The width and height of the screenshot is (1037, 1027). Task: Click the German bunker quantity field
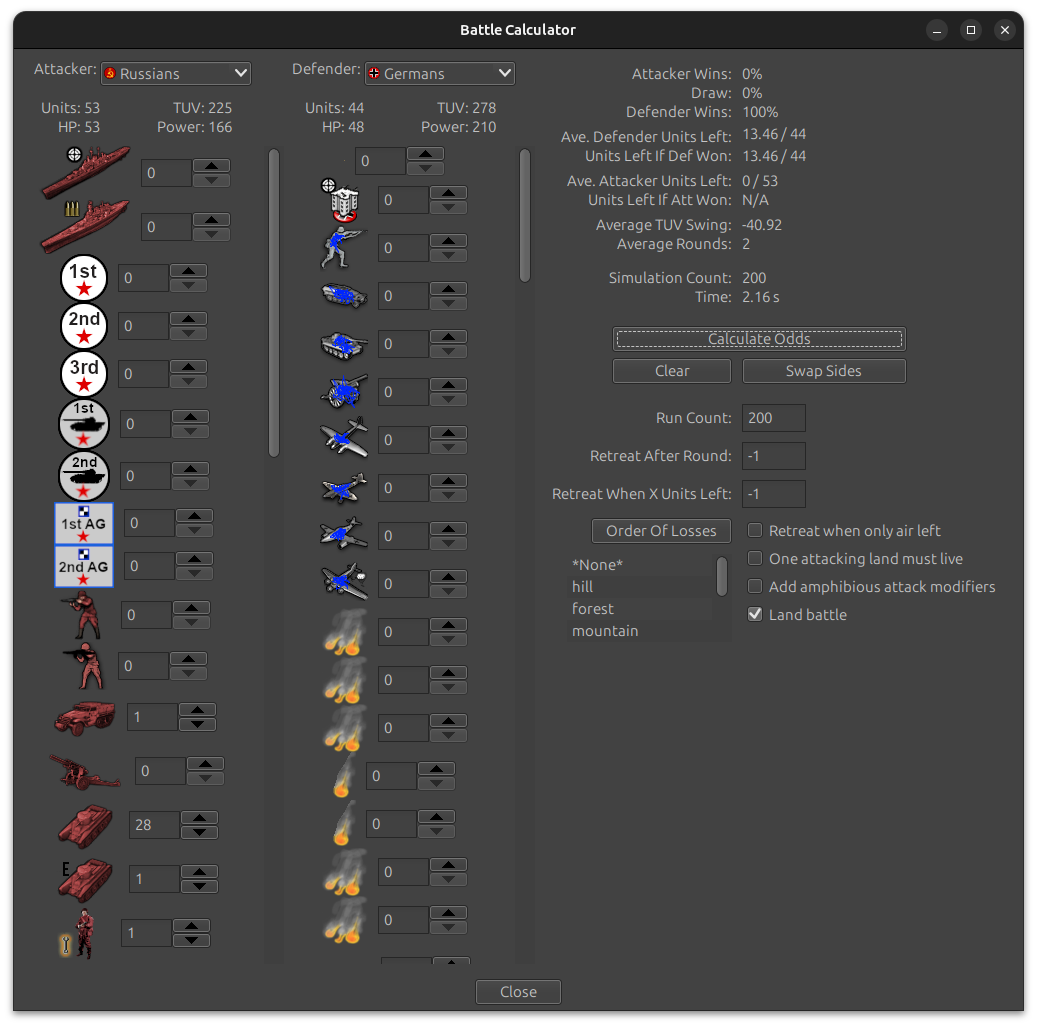[403, 200]
